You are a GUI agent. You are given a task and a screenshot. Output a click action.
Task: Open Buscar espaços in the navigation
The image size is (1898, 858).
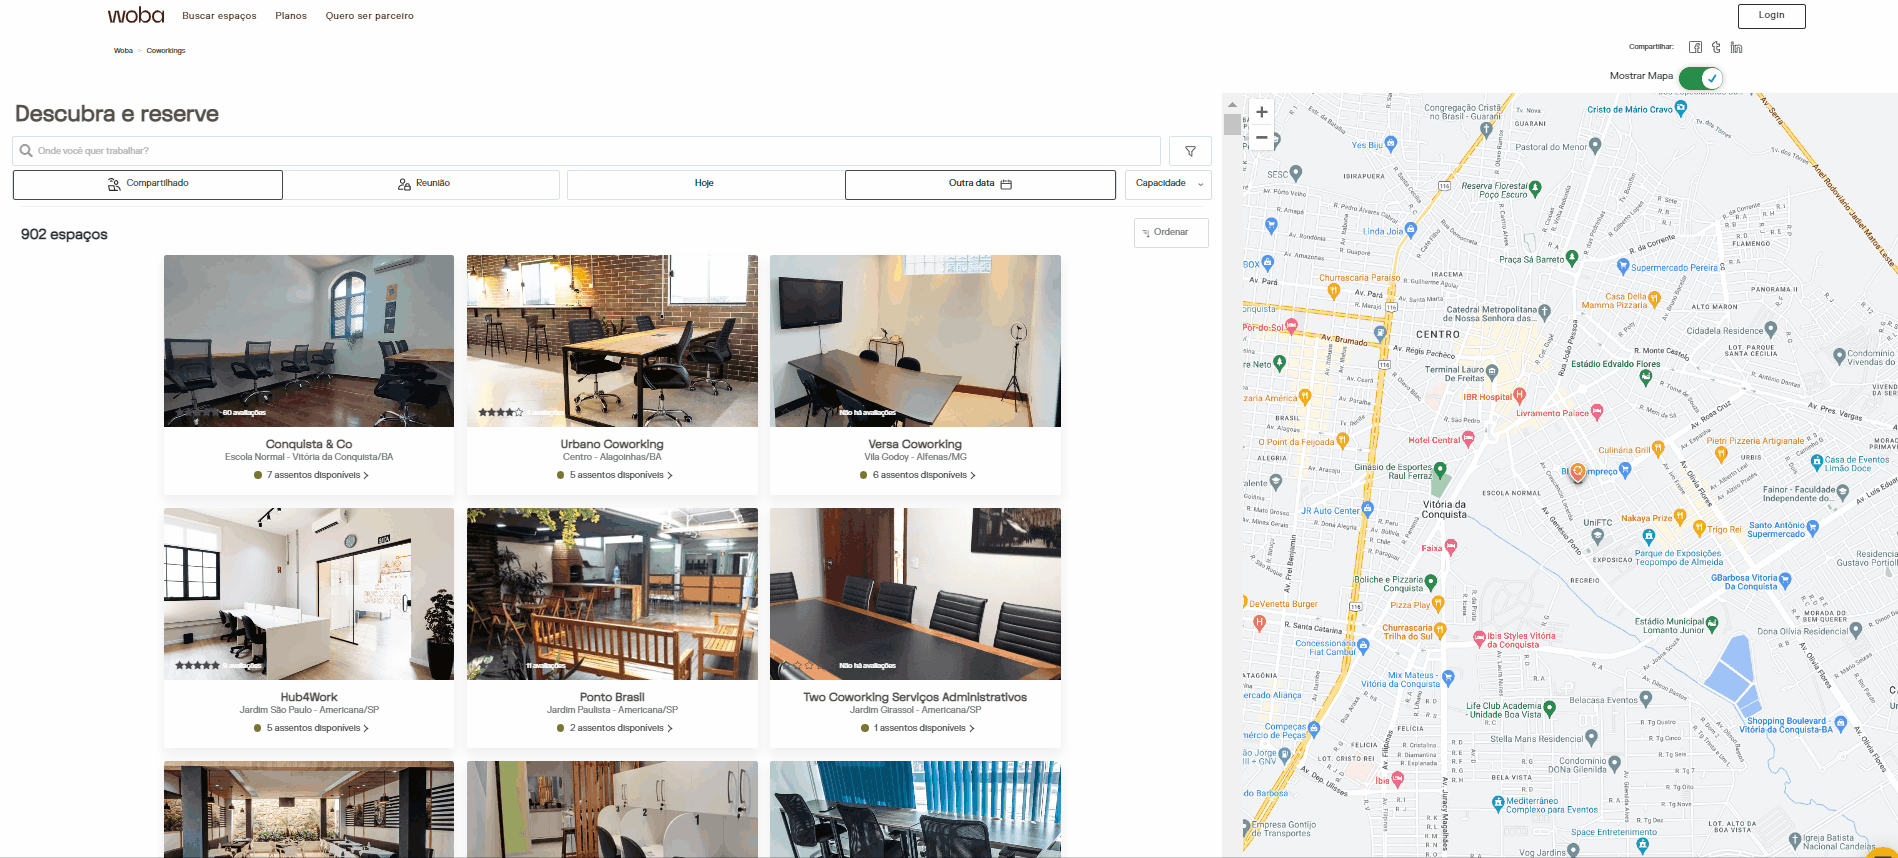point(219,16)
